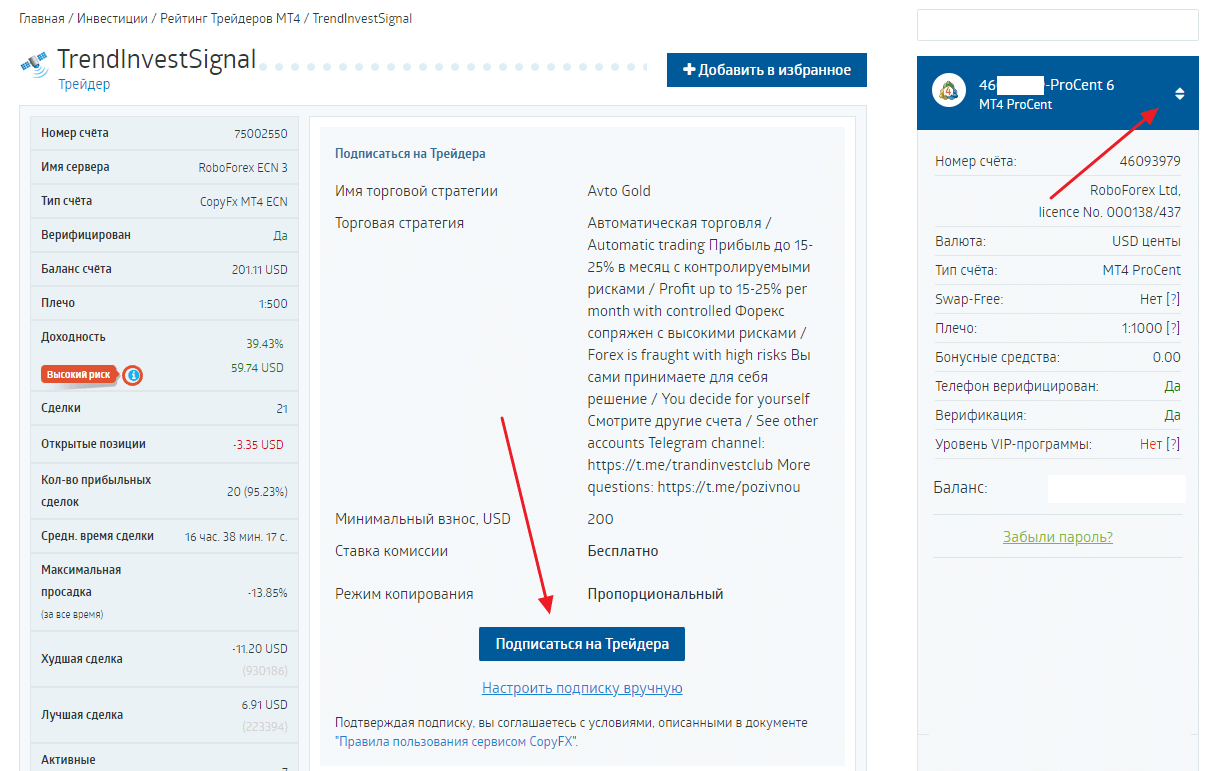Open Настроить подписку вручную link

[582, 688]
